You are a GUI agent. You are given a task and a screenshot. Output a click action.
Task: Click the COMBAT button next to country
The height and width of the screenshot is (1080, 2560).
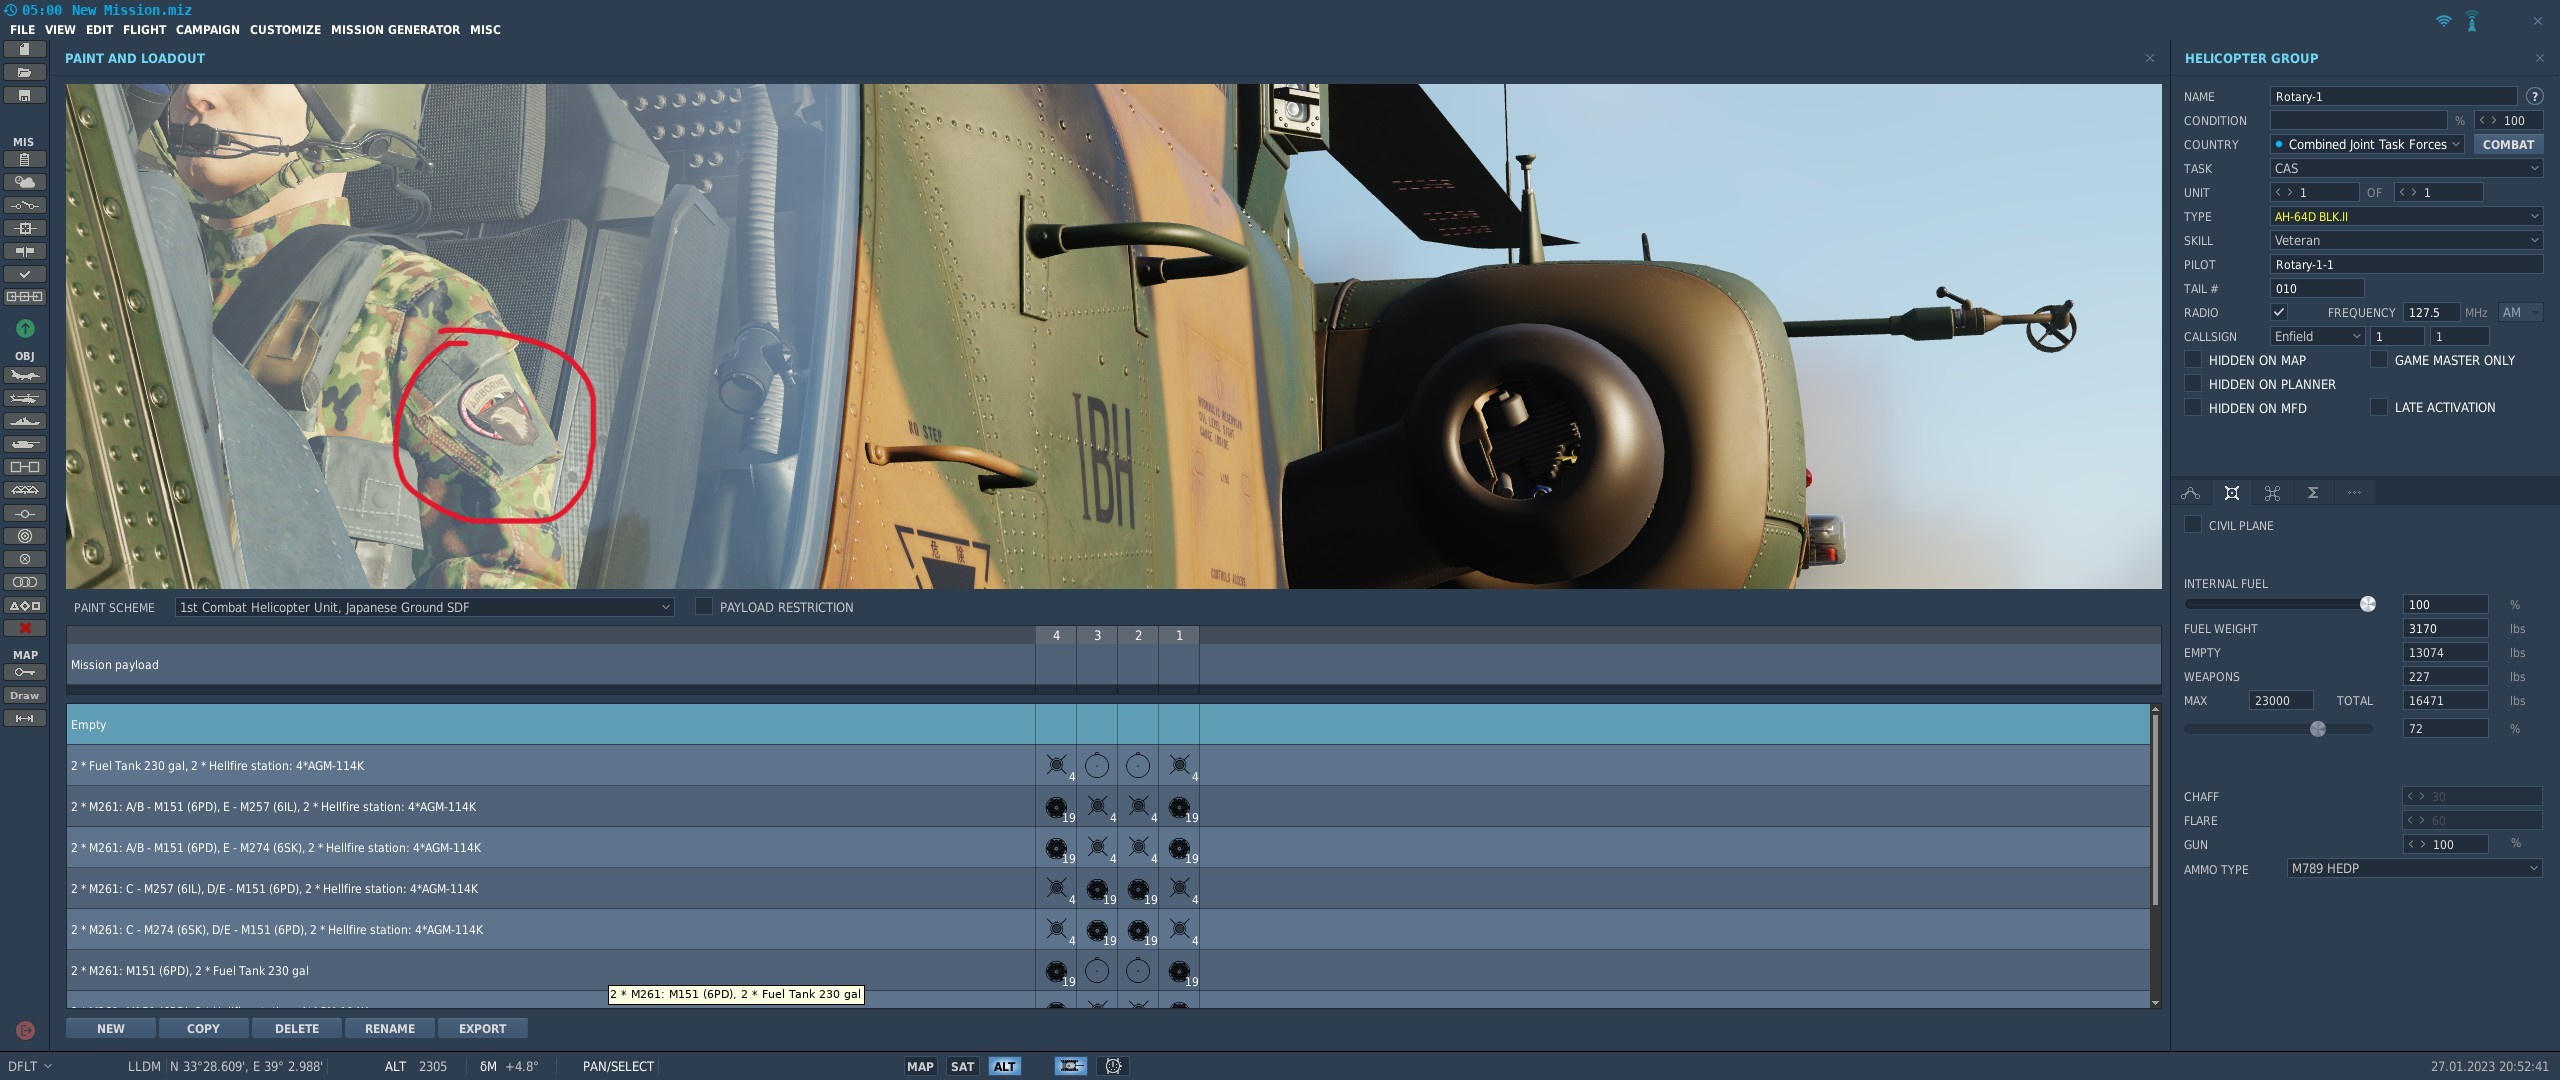[2508, 144]
